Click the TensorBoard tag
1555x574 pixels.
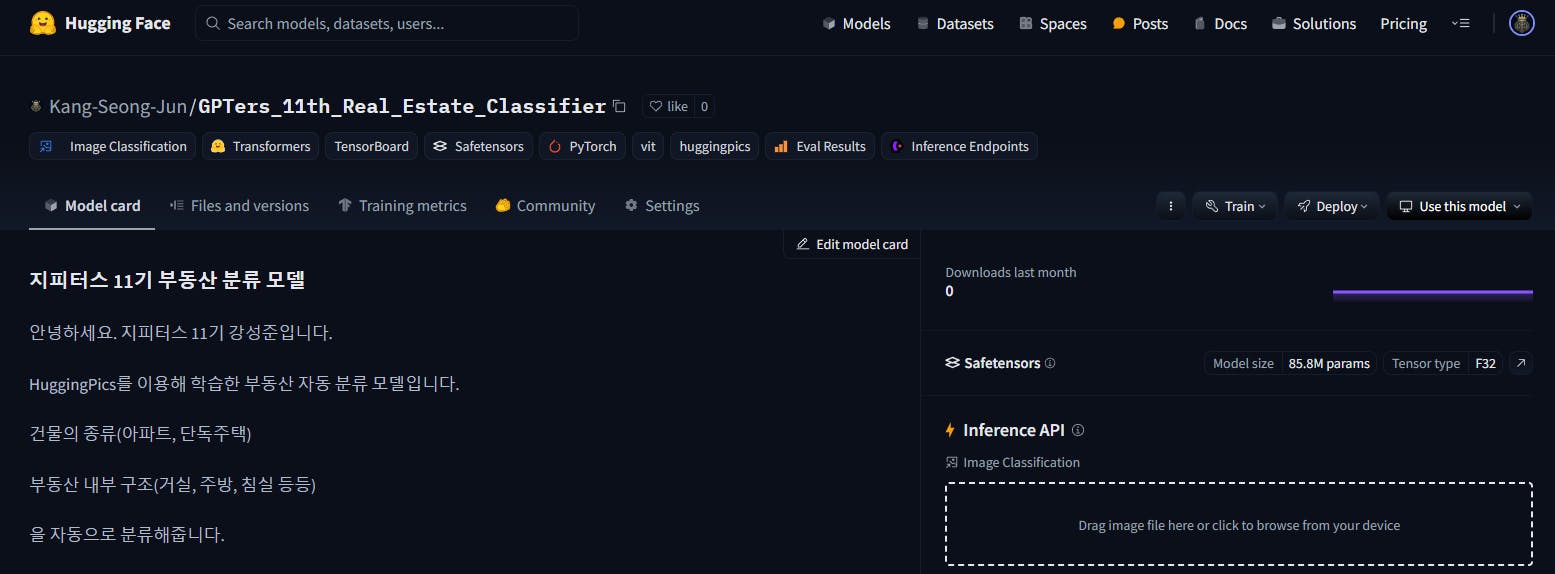click(x=371, y=146)
